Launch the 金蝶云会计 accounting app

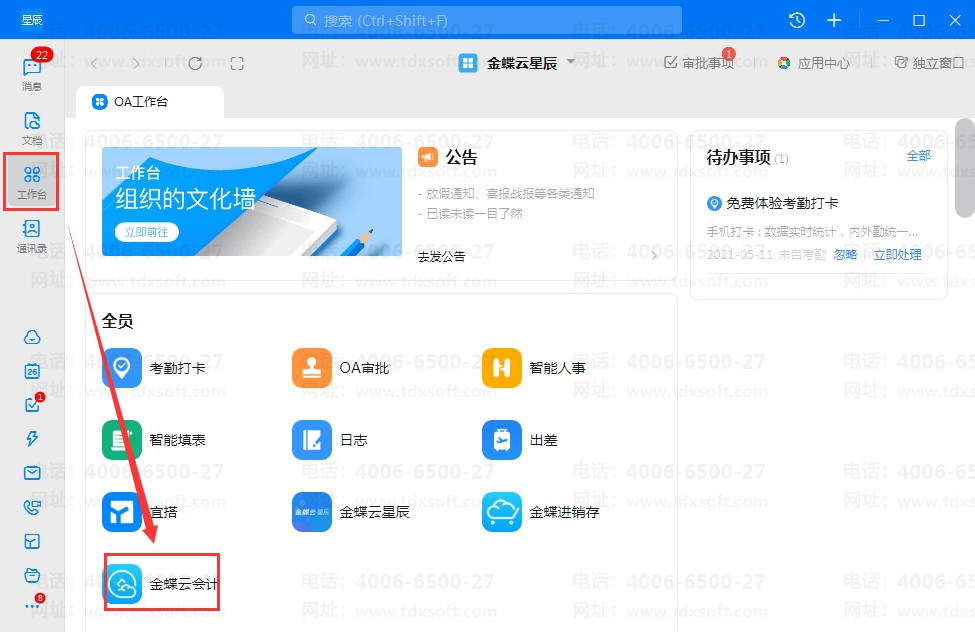[x=123, y=584]
